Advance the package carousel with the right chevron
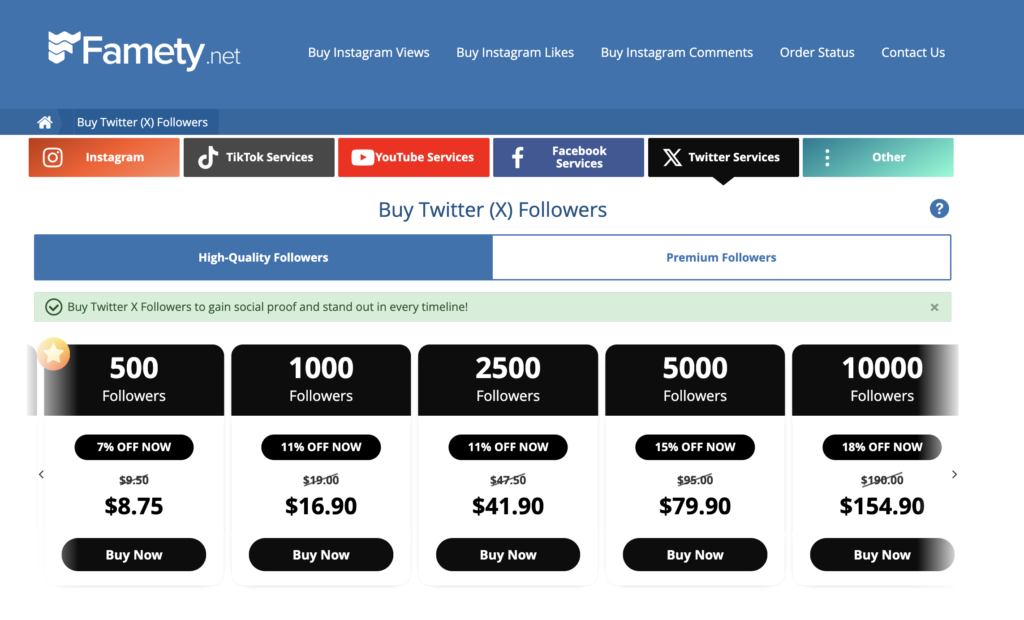Viewport: 1024px width, 620px height. [955, 474]
